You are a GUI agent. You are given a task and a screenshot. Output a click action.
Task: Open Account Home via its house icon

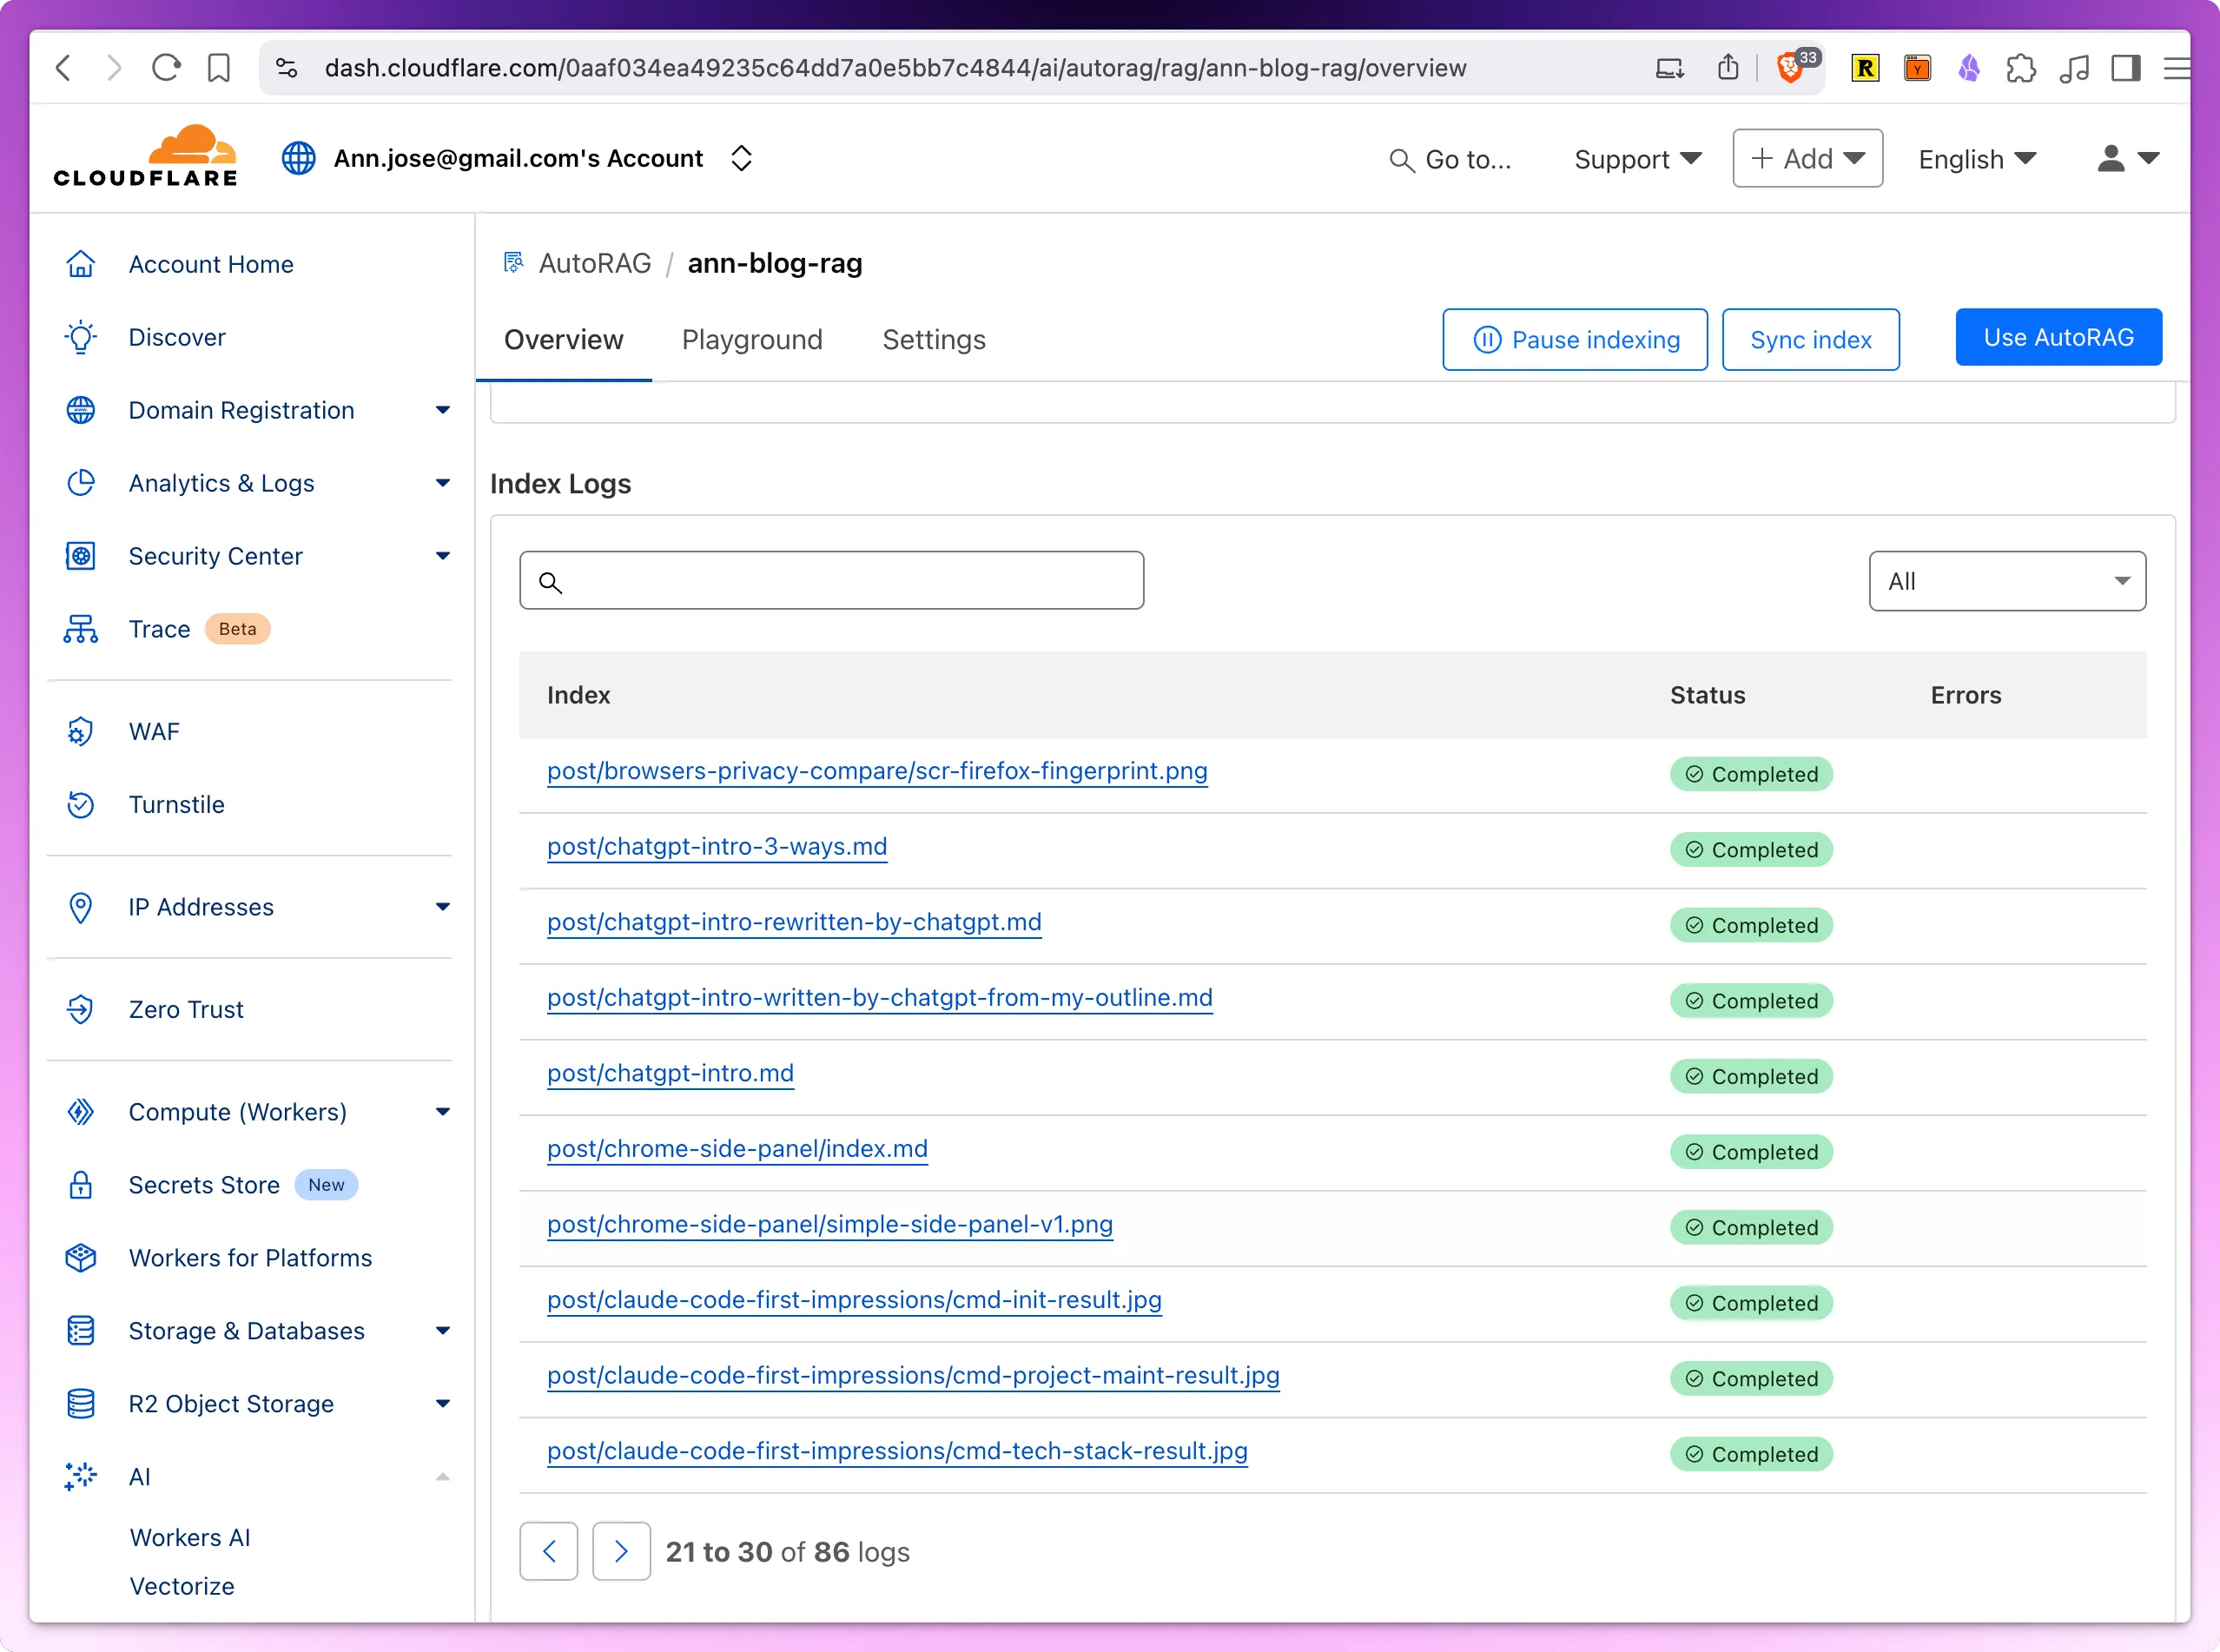pyautogui.click(x=81, y=263)
